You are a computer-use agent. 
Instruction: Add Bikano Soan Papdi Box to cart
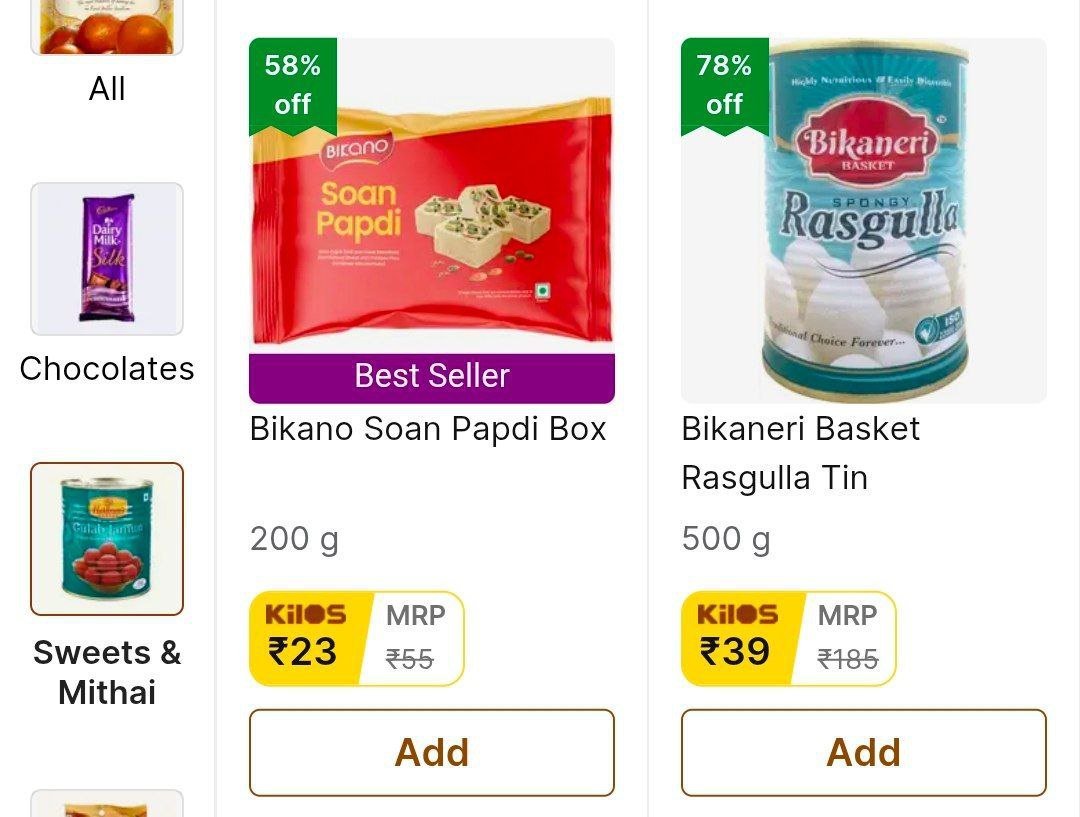[432, 753]
